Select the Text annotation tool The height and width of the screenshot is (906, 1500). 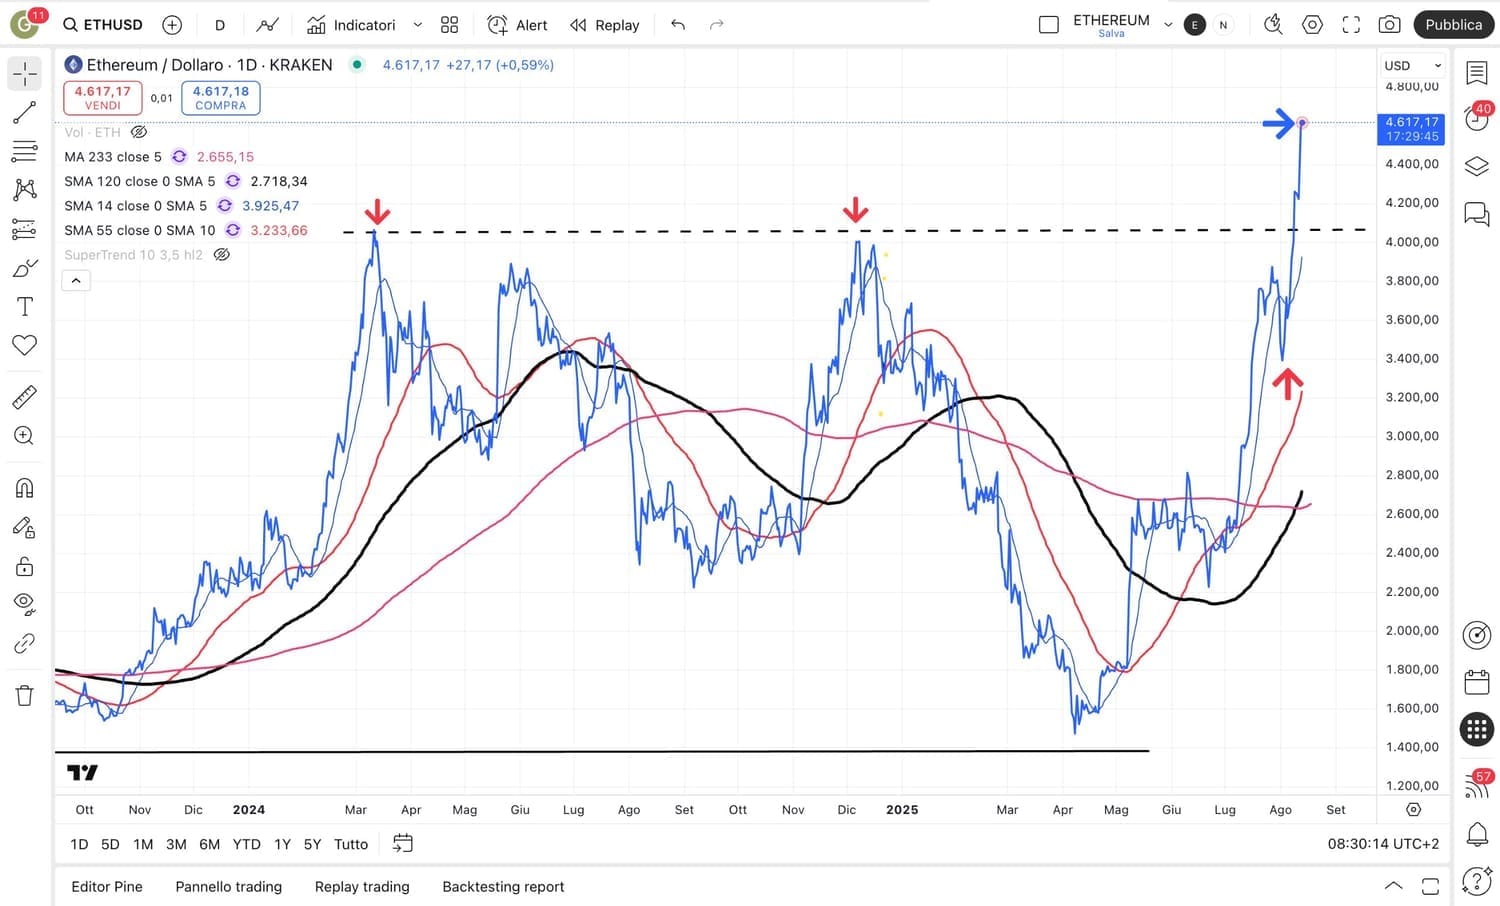click(25, 307)
